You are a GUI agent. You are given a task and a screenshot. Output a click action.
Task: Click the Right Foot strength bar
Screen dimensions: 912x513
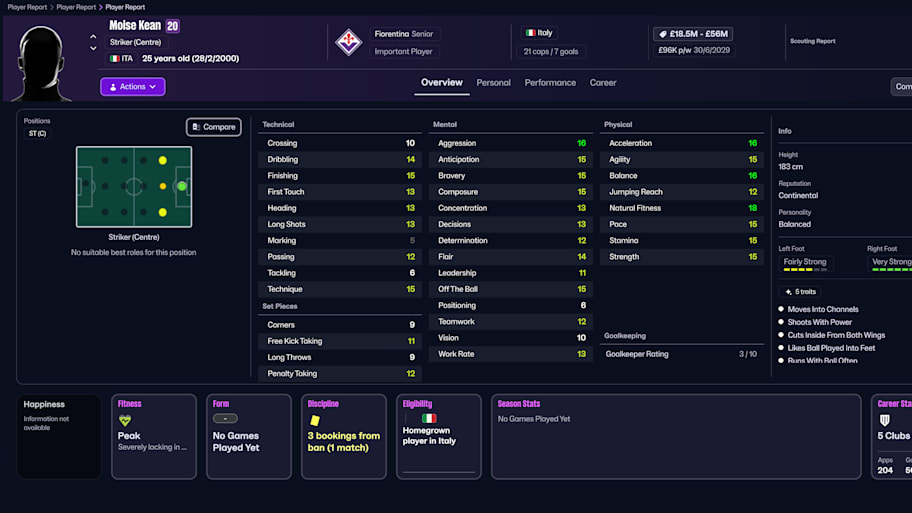pos(891,270)
